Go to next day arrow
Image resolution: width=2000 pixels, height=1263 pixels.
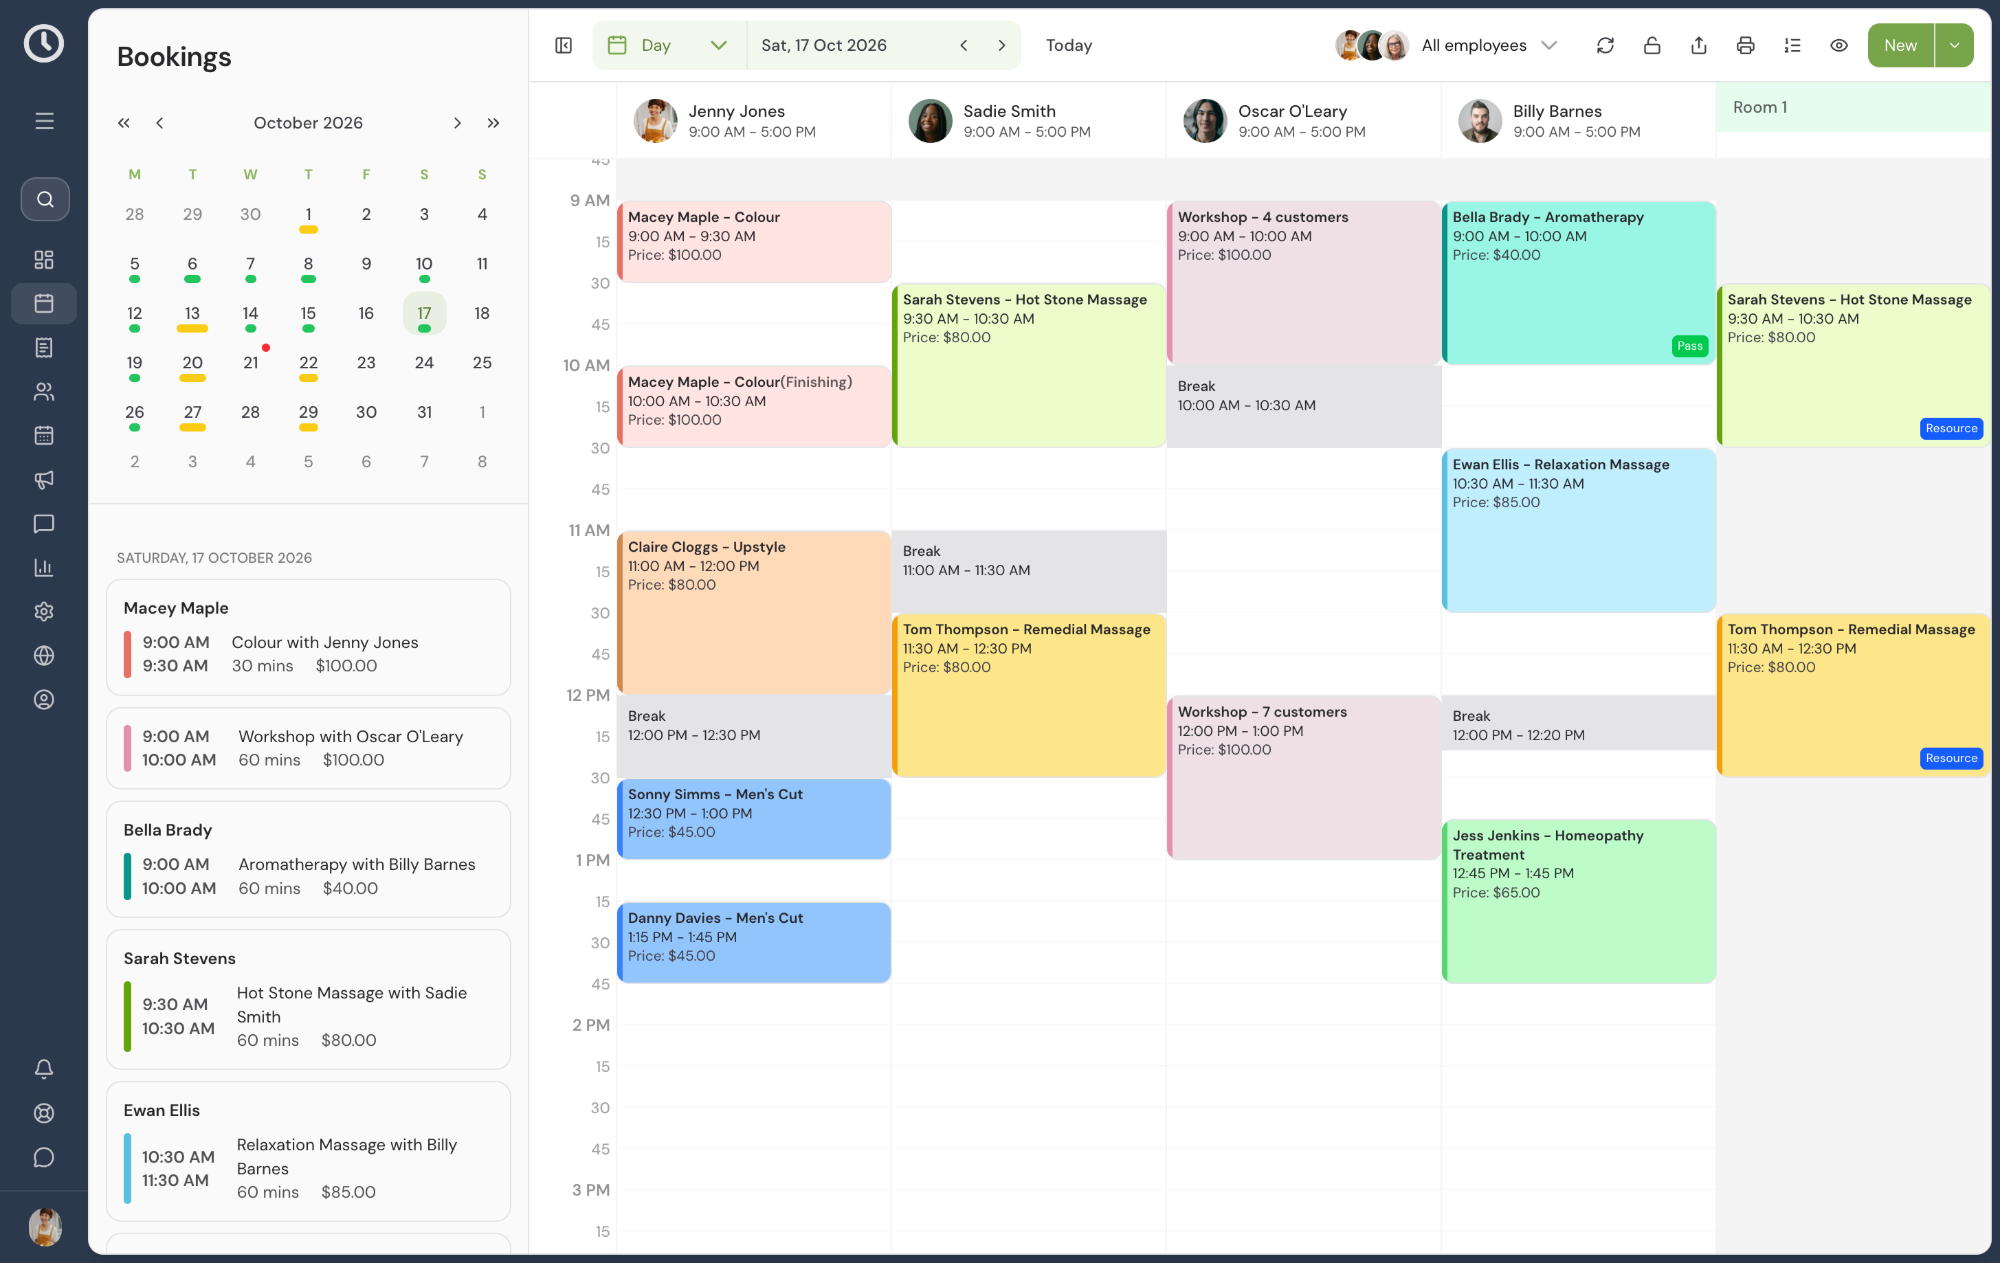[x=1002, y=45]
